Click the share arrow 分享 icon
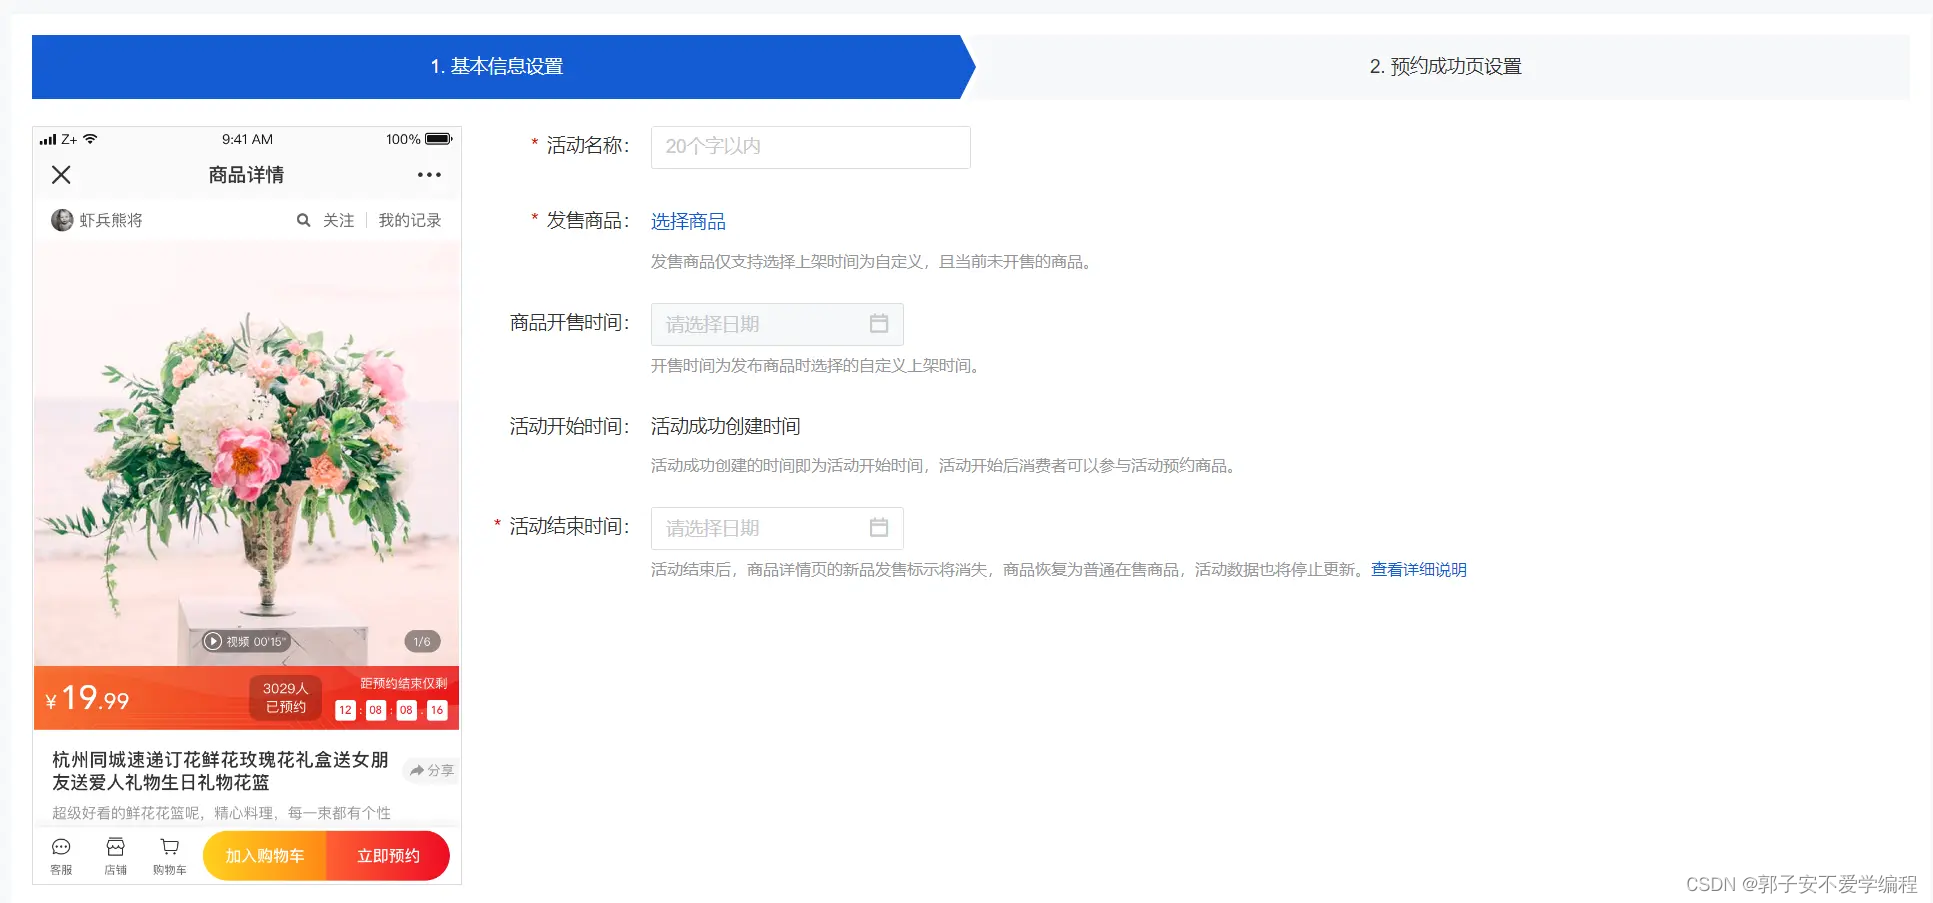The width and height of the screenshot is (1933, 903). tap(432, 770)
